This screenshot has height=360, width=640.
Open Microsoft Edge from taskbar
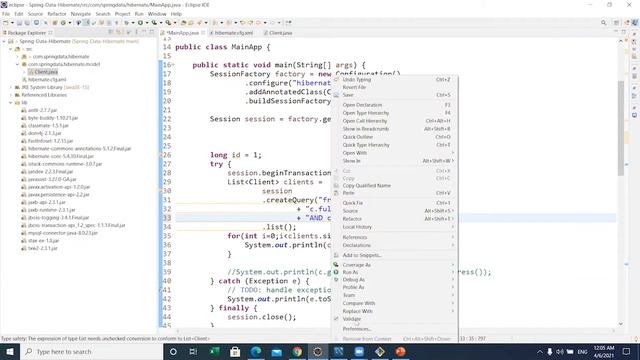tap(256, 351)
